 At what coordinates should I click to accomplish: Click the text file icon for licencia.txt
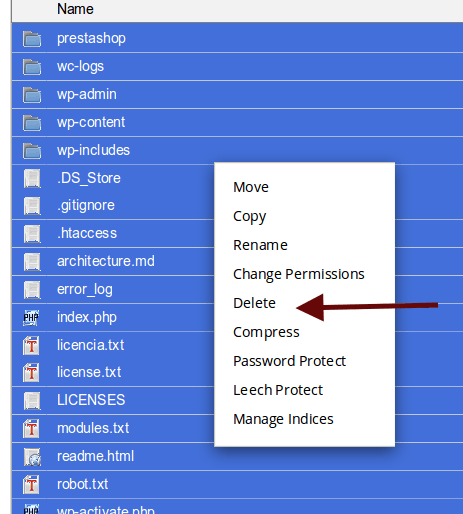[x=31, y=345]
